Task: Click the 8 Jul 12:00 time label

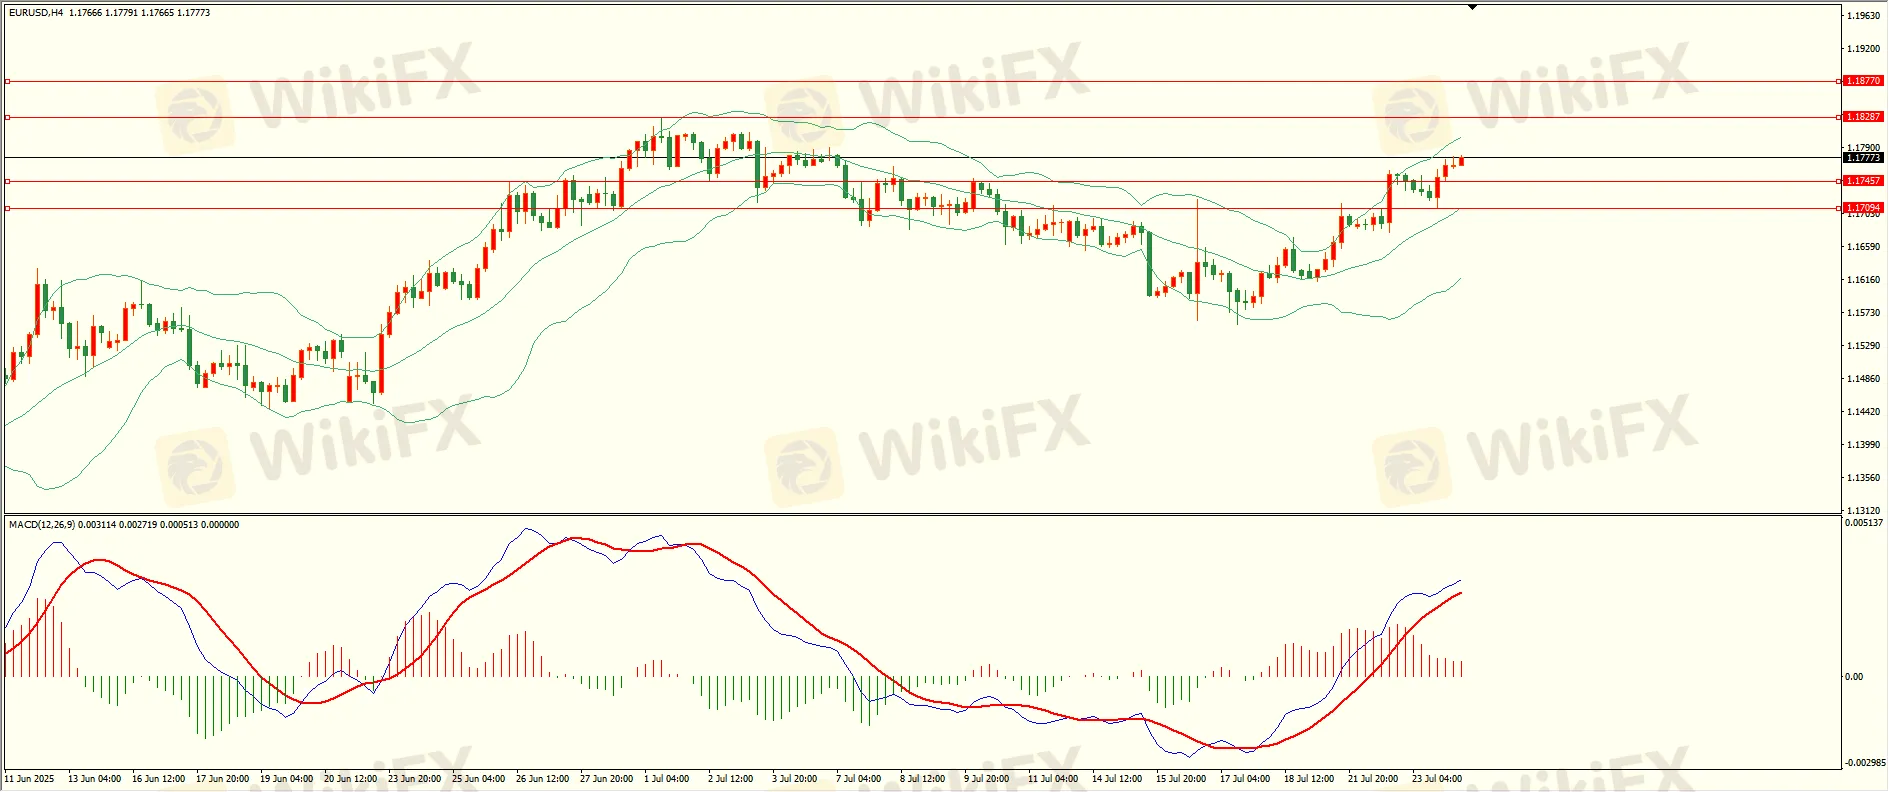Action: (x=923, y=778)
